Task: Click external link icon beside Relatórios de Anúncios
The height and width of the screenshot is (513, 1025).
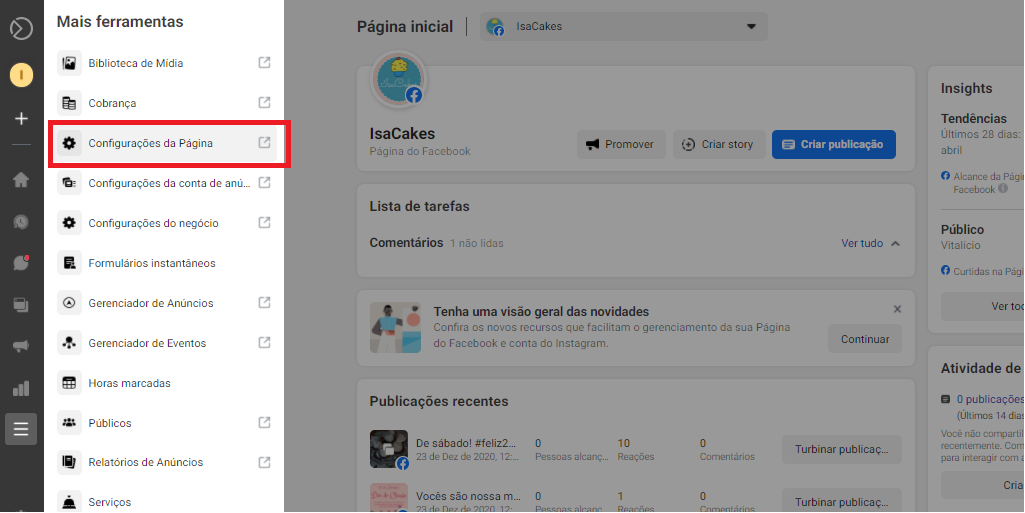Action: click(x=264, y=462)
